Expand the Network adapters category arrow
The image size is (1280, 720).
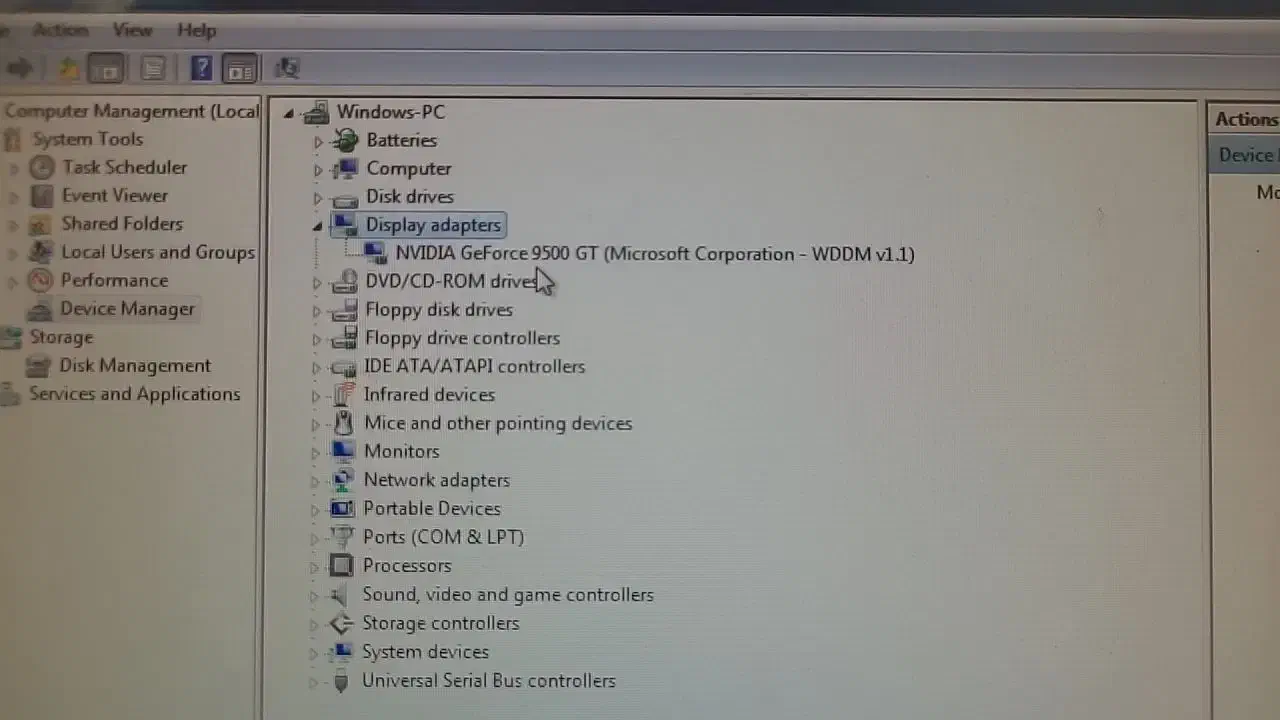click(315, 481)
